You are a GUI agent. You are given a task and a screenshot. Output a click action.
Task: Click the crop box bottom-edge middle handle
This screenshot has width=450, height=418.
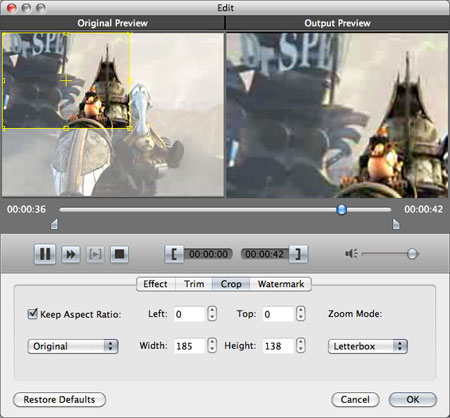[66, 128]
